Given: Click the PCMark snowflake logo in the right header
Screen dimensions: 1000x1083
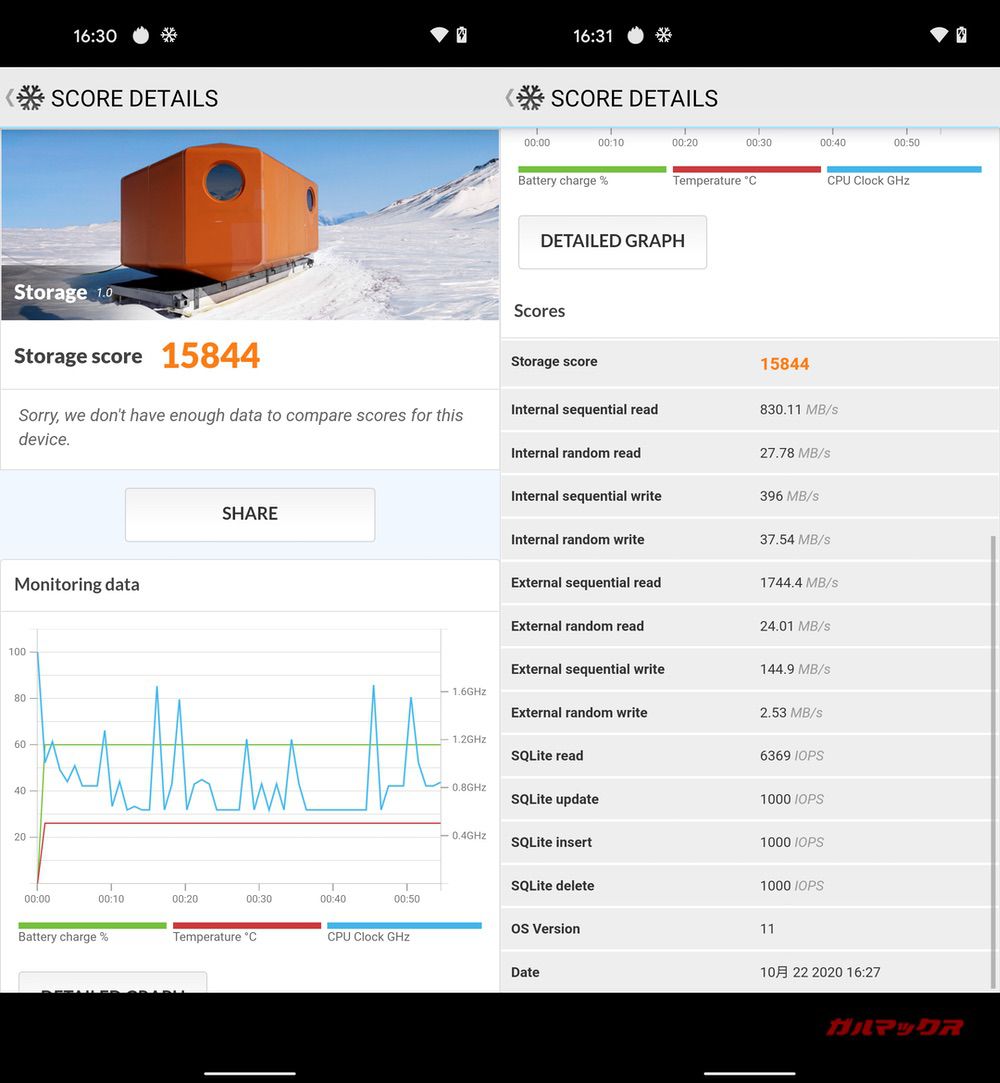Looking at the screenshot, I should click(x=531, y=98).
